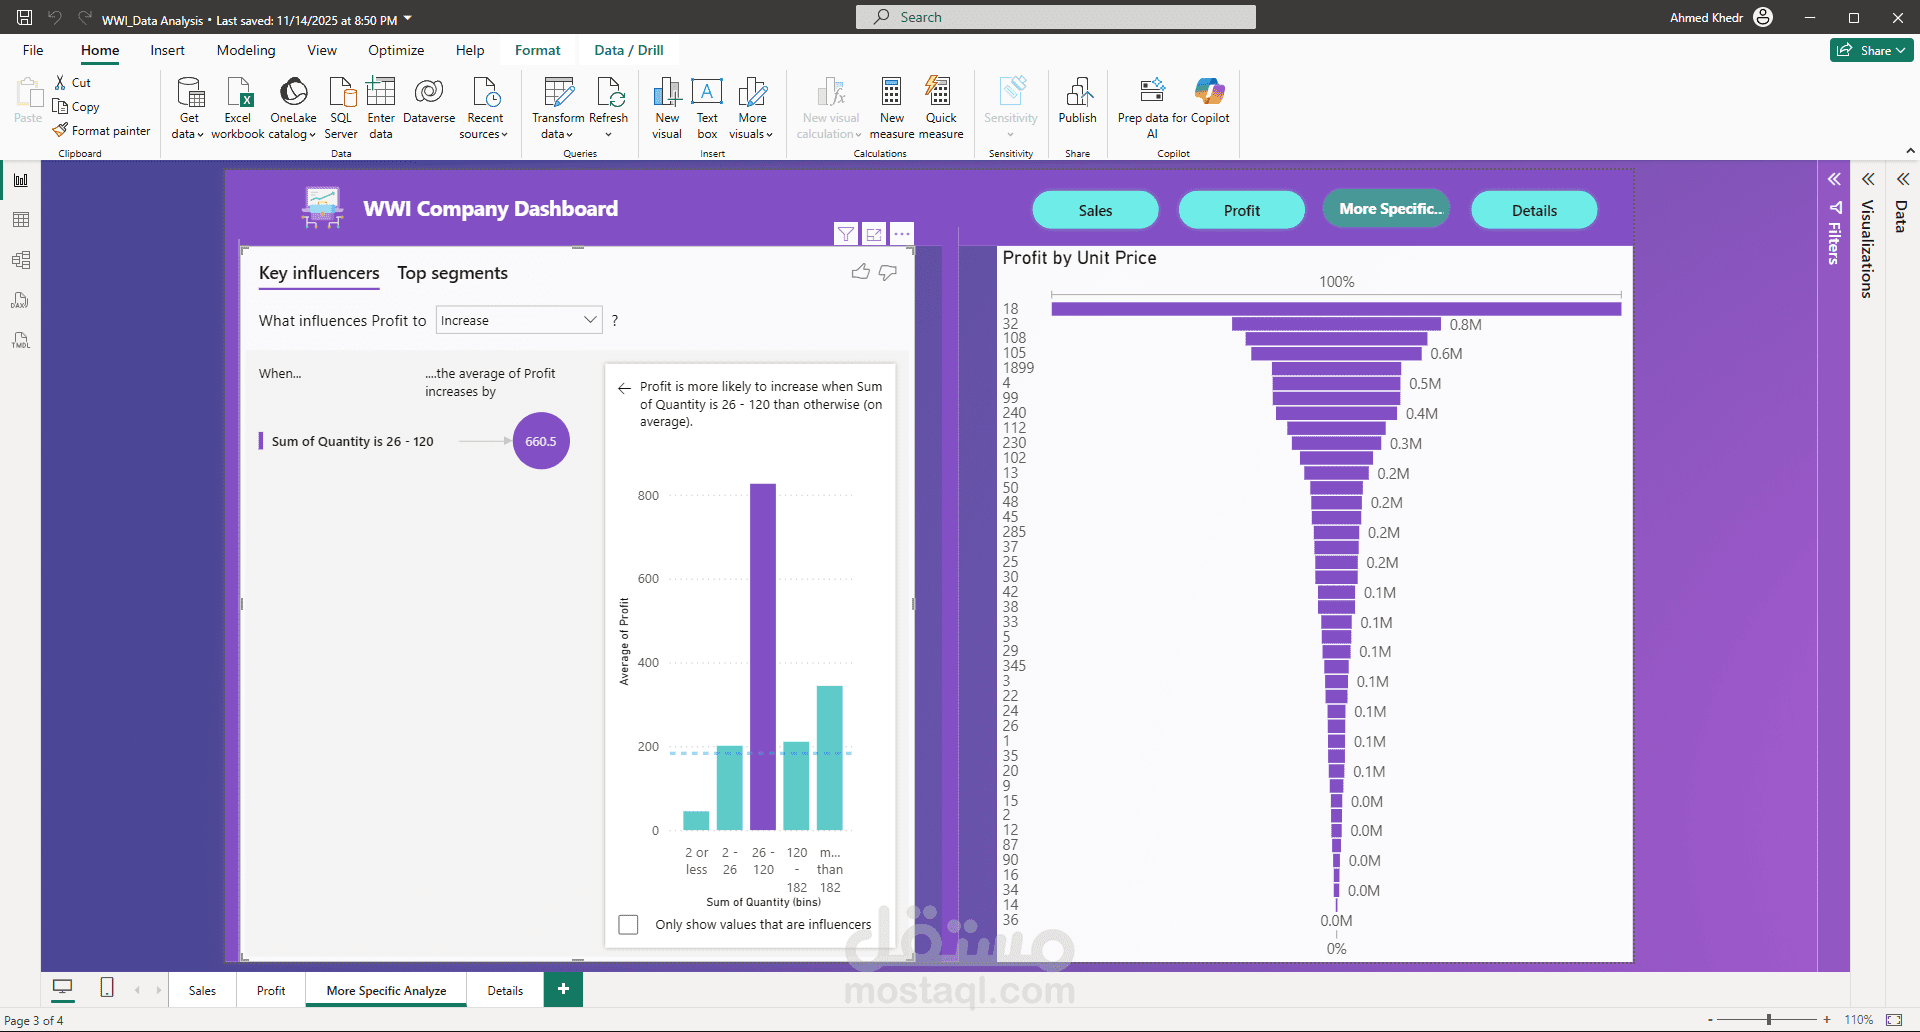The width and height of the screenshot is (1920, 1032).
Task: Launch Copilot from the ribbon
Action: point(1210,101)
